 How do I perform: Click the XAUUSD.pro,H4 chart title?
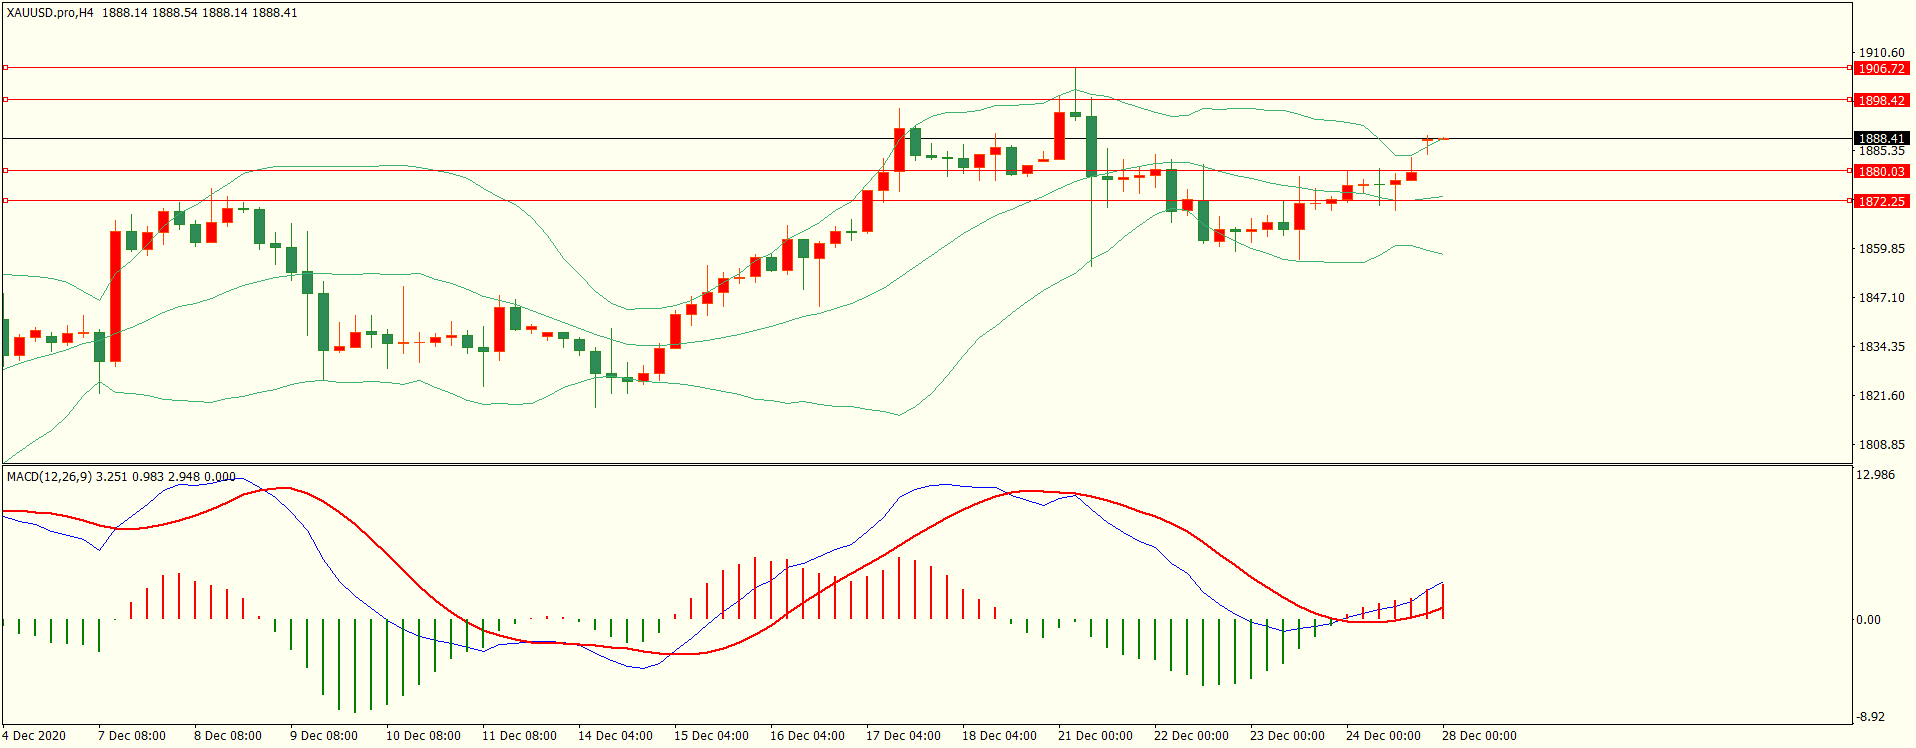pyautogui.click(x=50, y=13)
